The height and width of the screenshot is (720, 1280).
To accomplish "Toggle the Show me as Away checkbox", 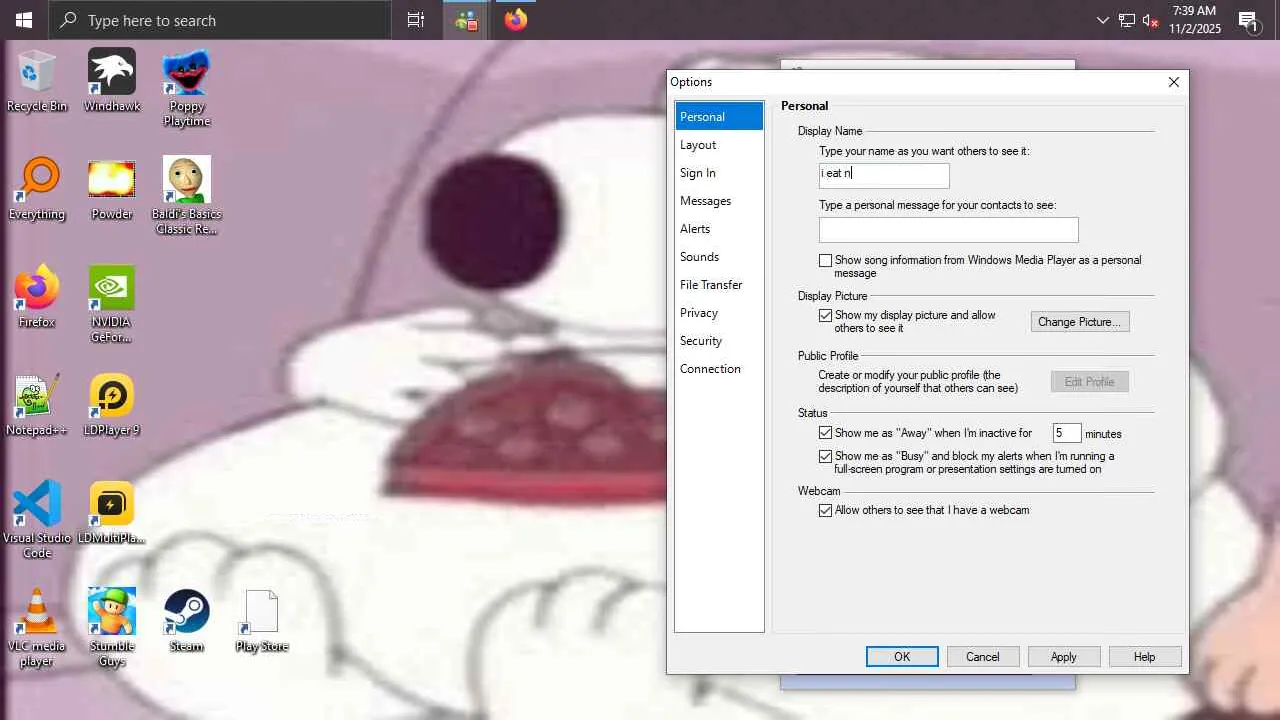I will pos(825,433).
